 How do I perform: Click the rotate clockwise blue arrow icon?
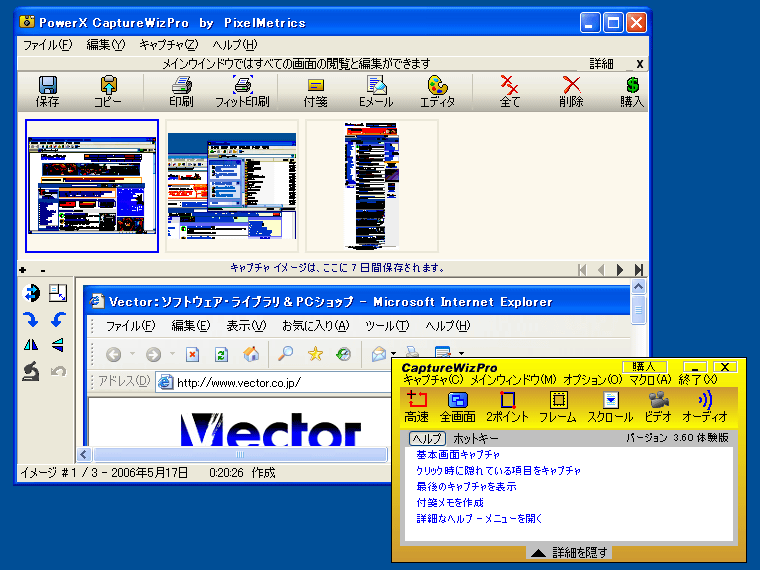[x=31, y=319]
